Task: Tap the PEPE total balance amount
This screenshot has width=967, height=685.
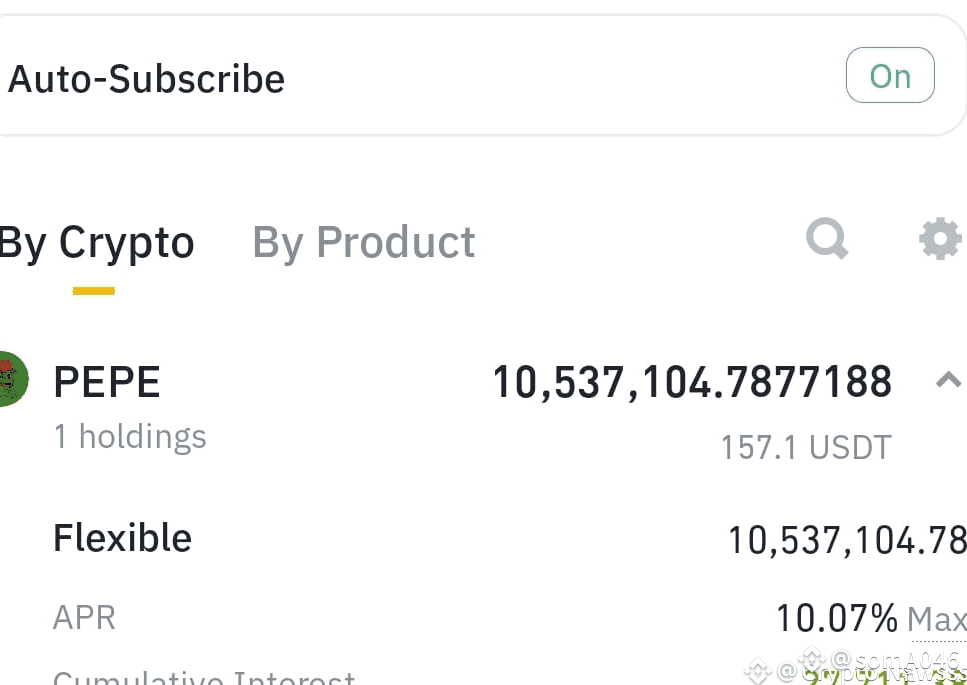Action: (693, 382)
